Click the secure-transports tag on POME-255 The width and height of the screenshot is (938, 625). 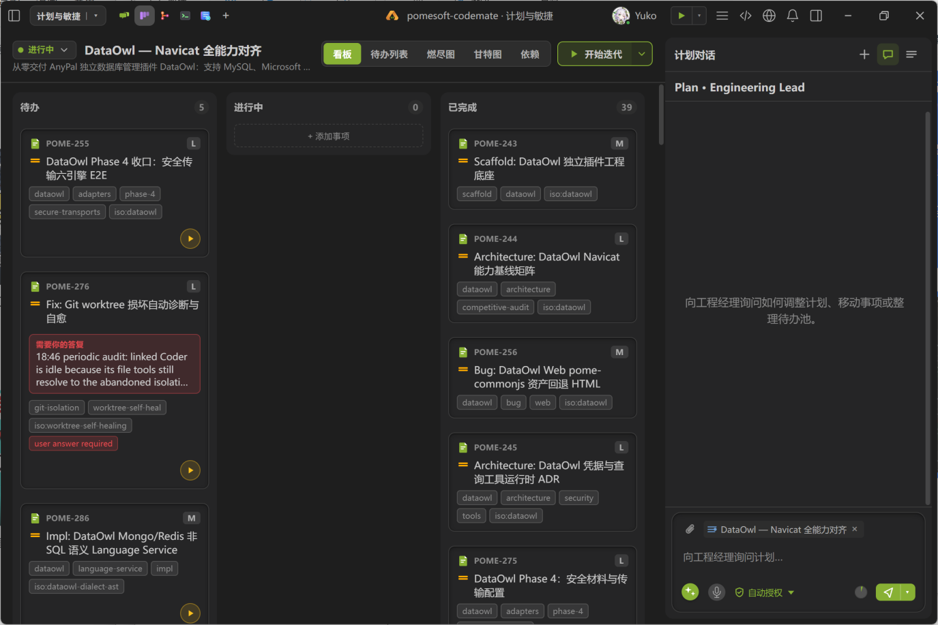point(67,212)
